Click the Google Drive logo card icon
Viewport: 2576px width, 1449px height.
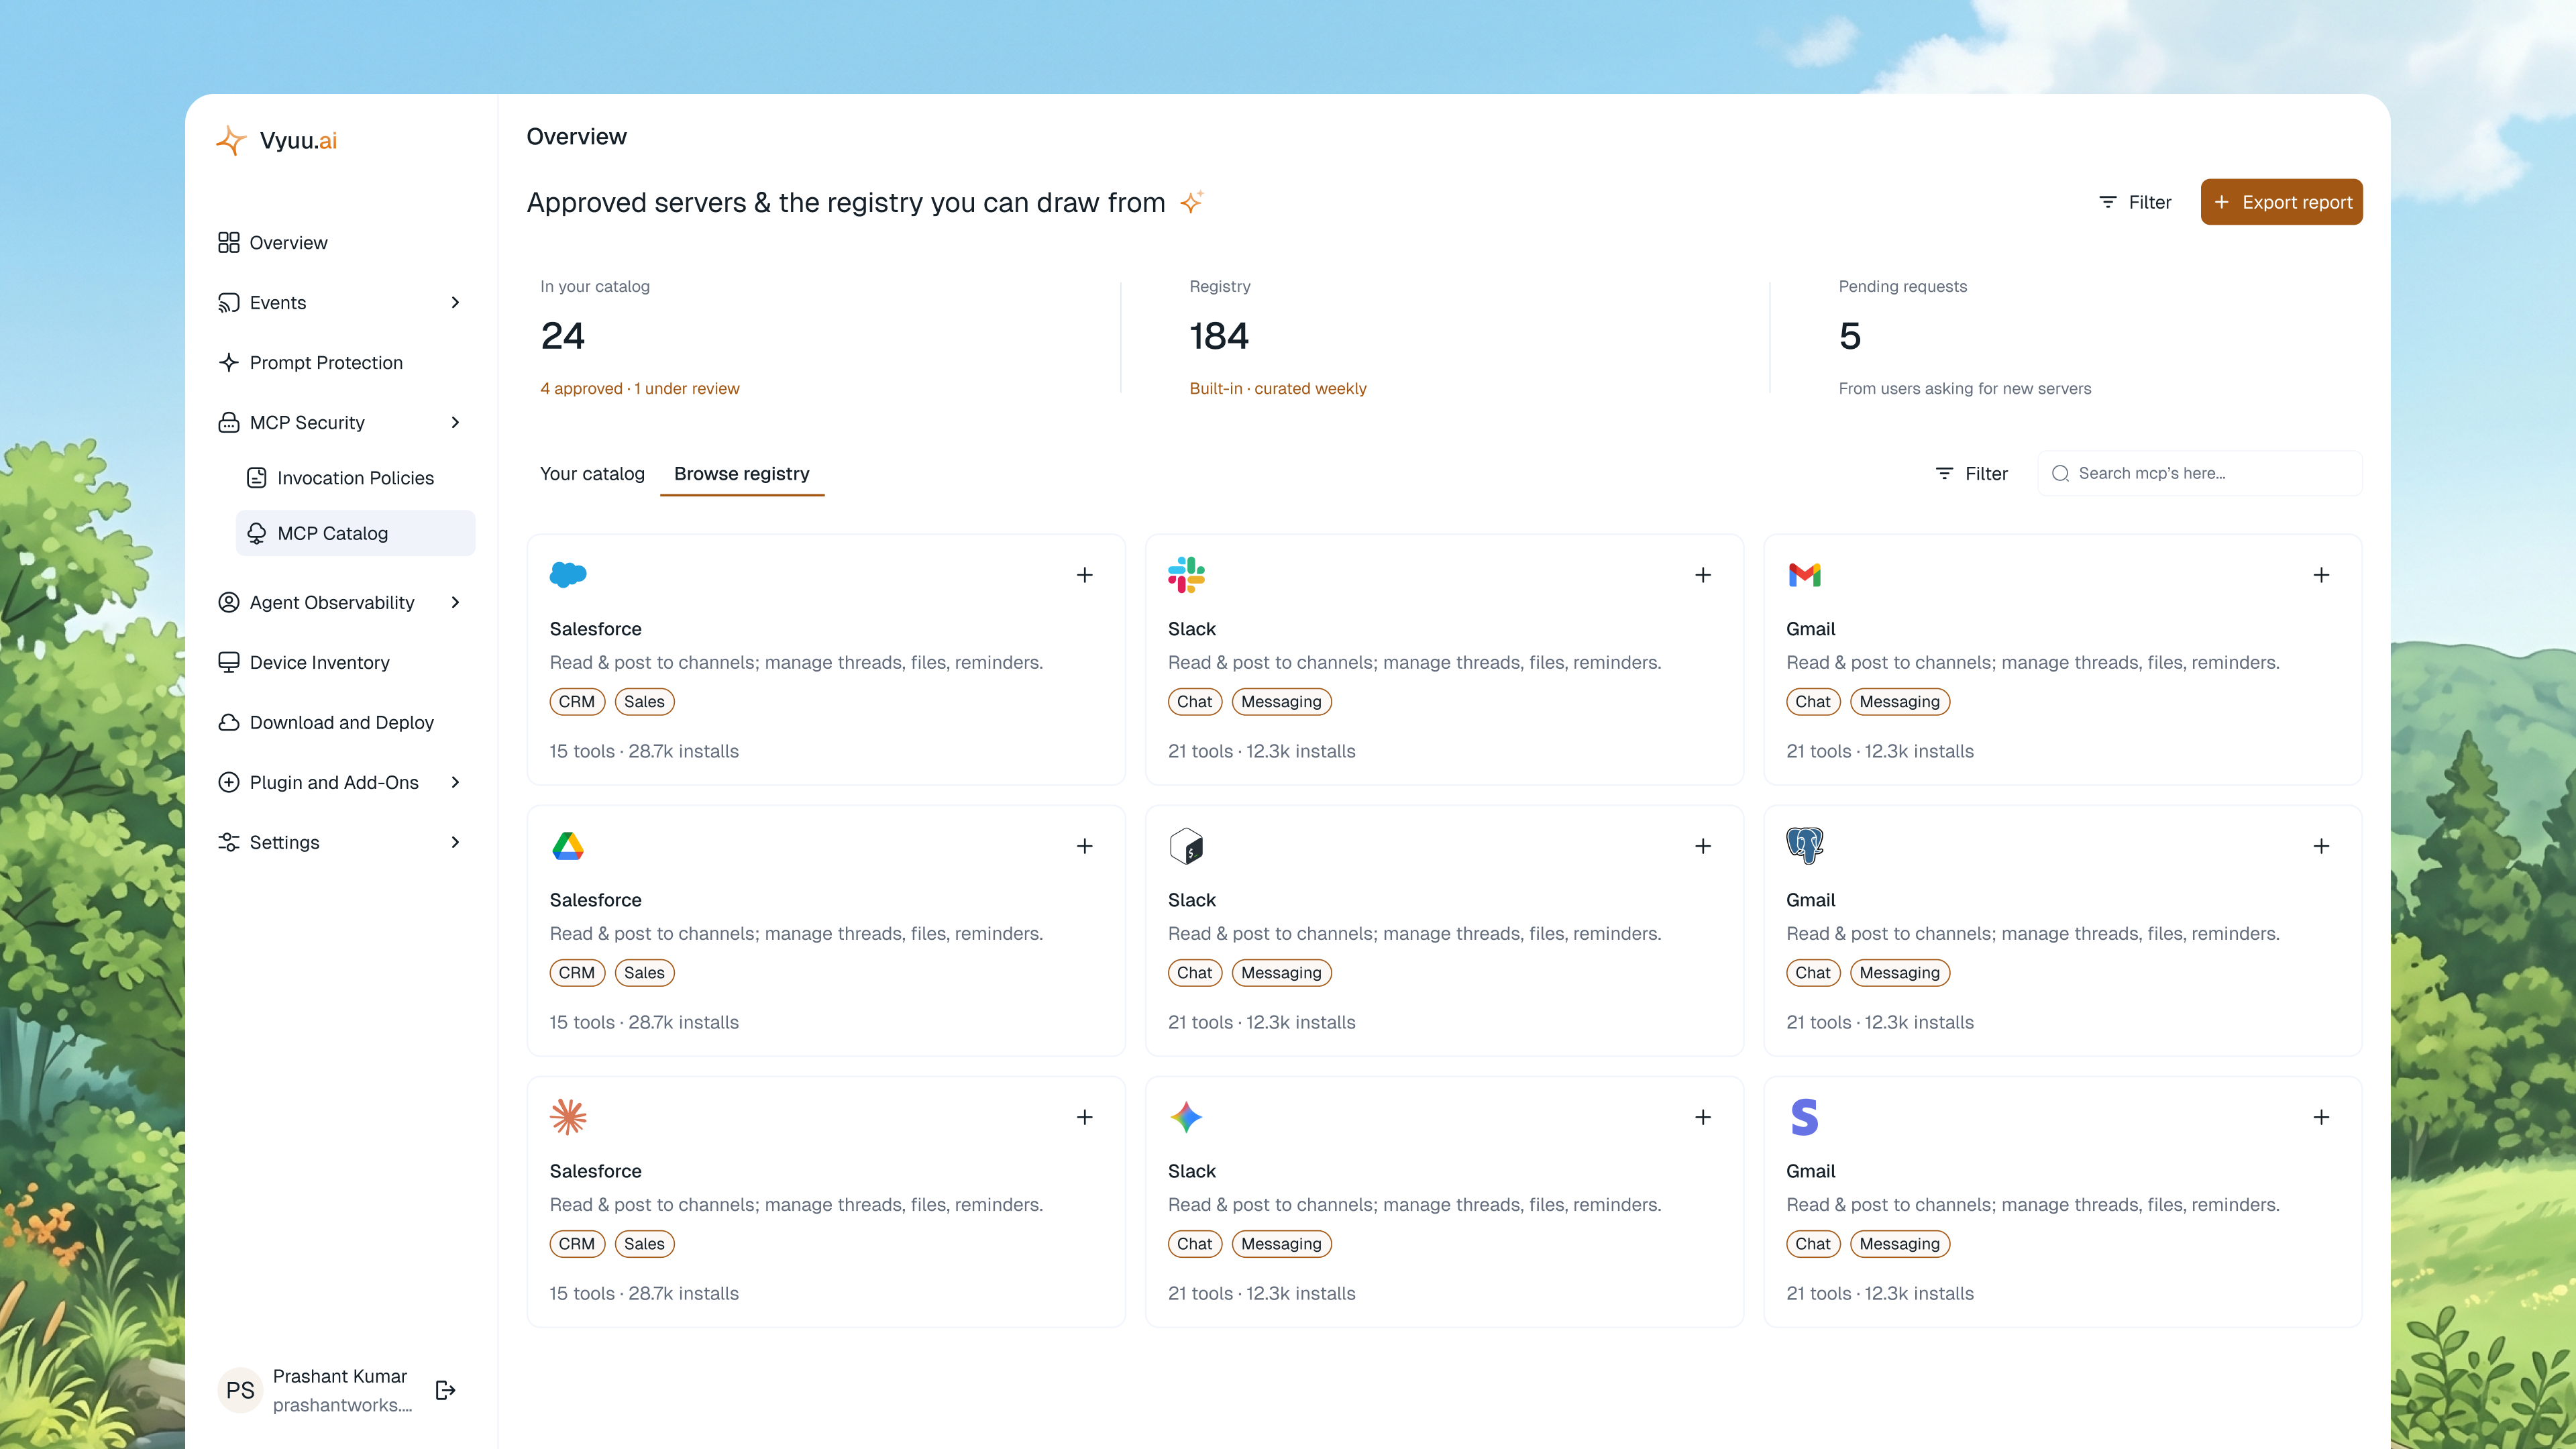point(568,846)
